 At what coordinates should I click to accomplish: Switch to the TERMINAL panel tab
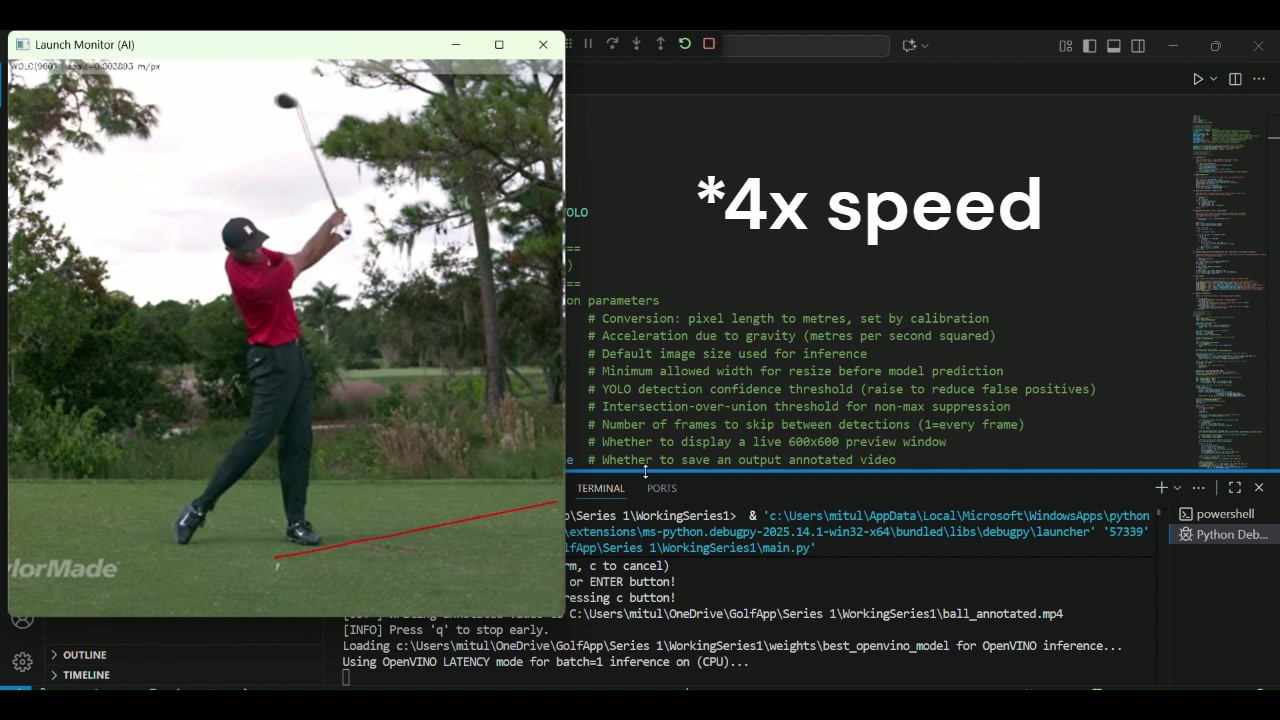[600, 488]
